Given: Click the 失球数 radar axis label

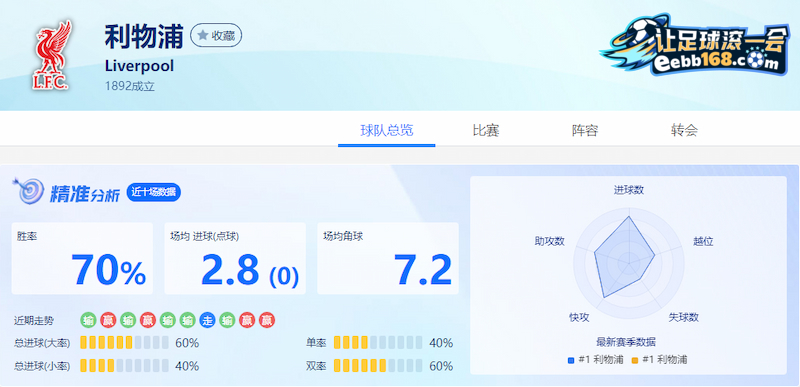Looking at the screenshot, I should (x=683, y=317).
